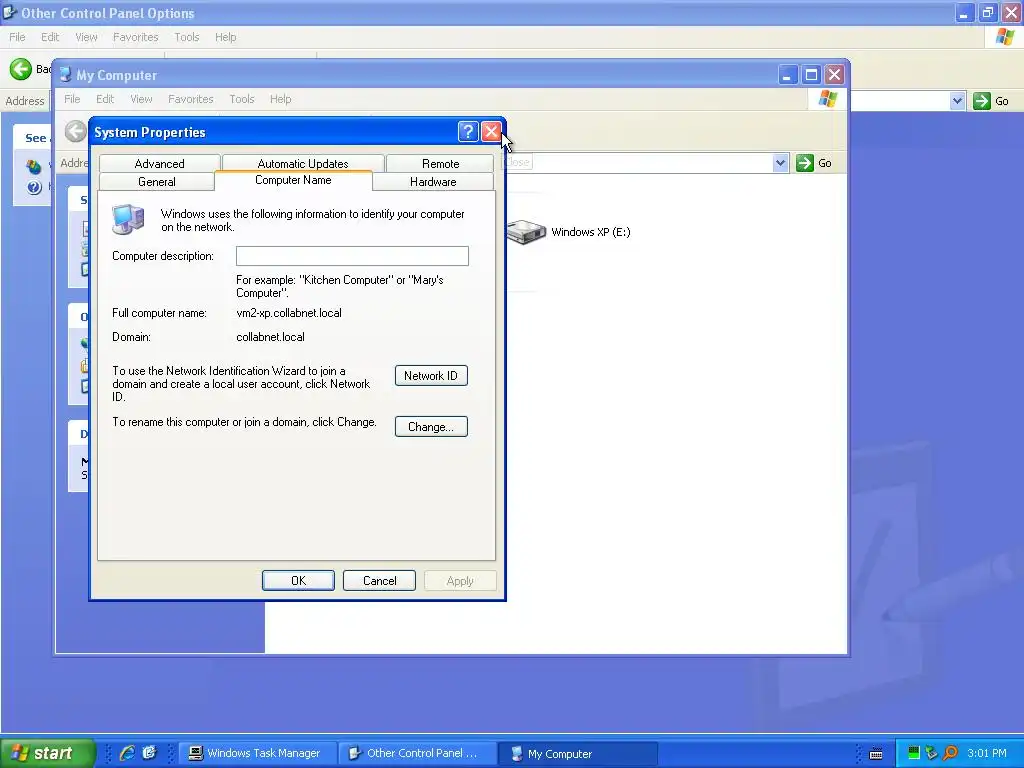Close the System Properties dialog
This screenshot has width=1024, height=768.
click(x=491, y=132)
